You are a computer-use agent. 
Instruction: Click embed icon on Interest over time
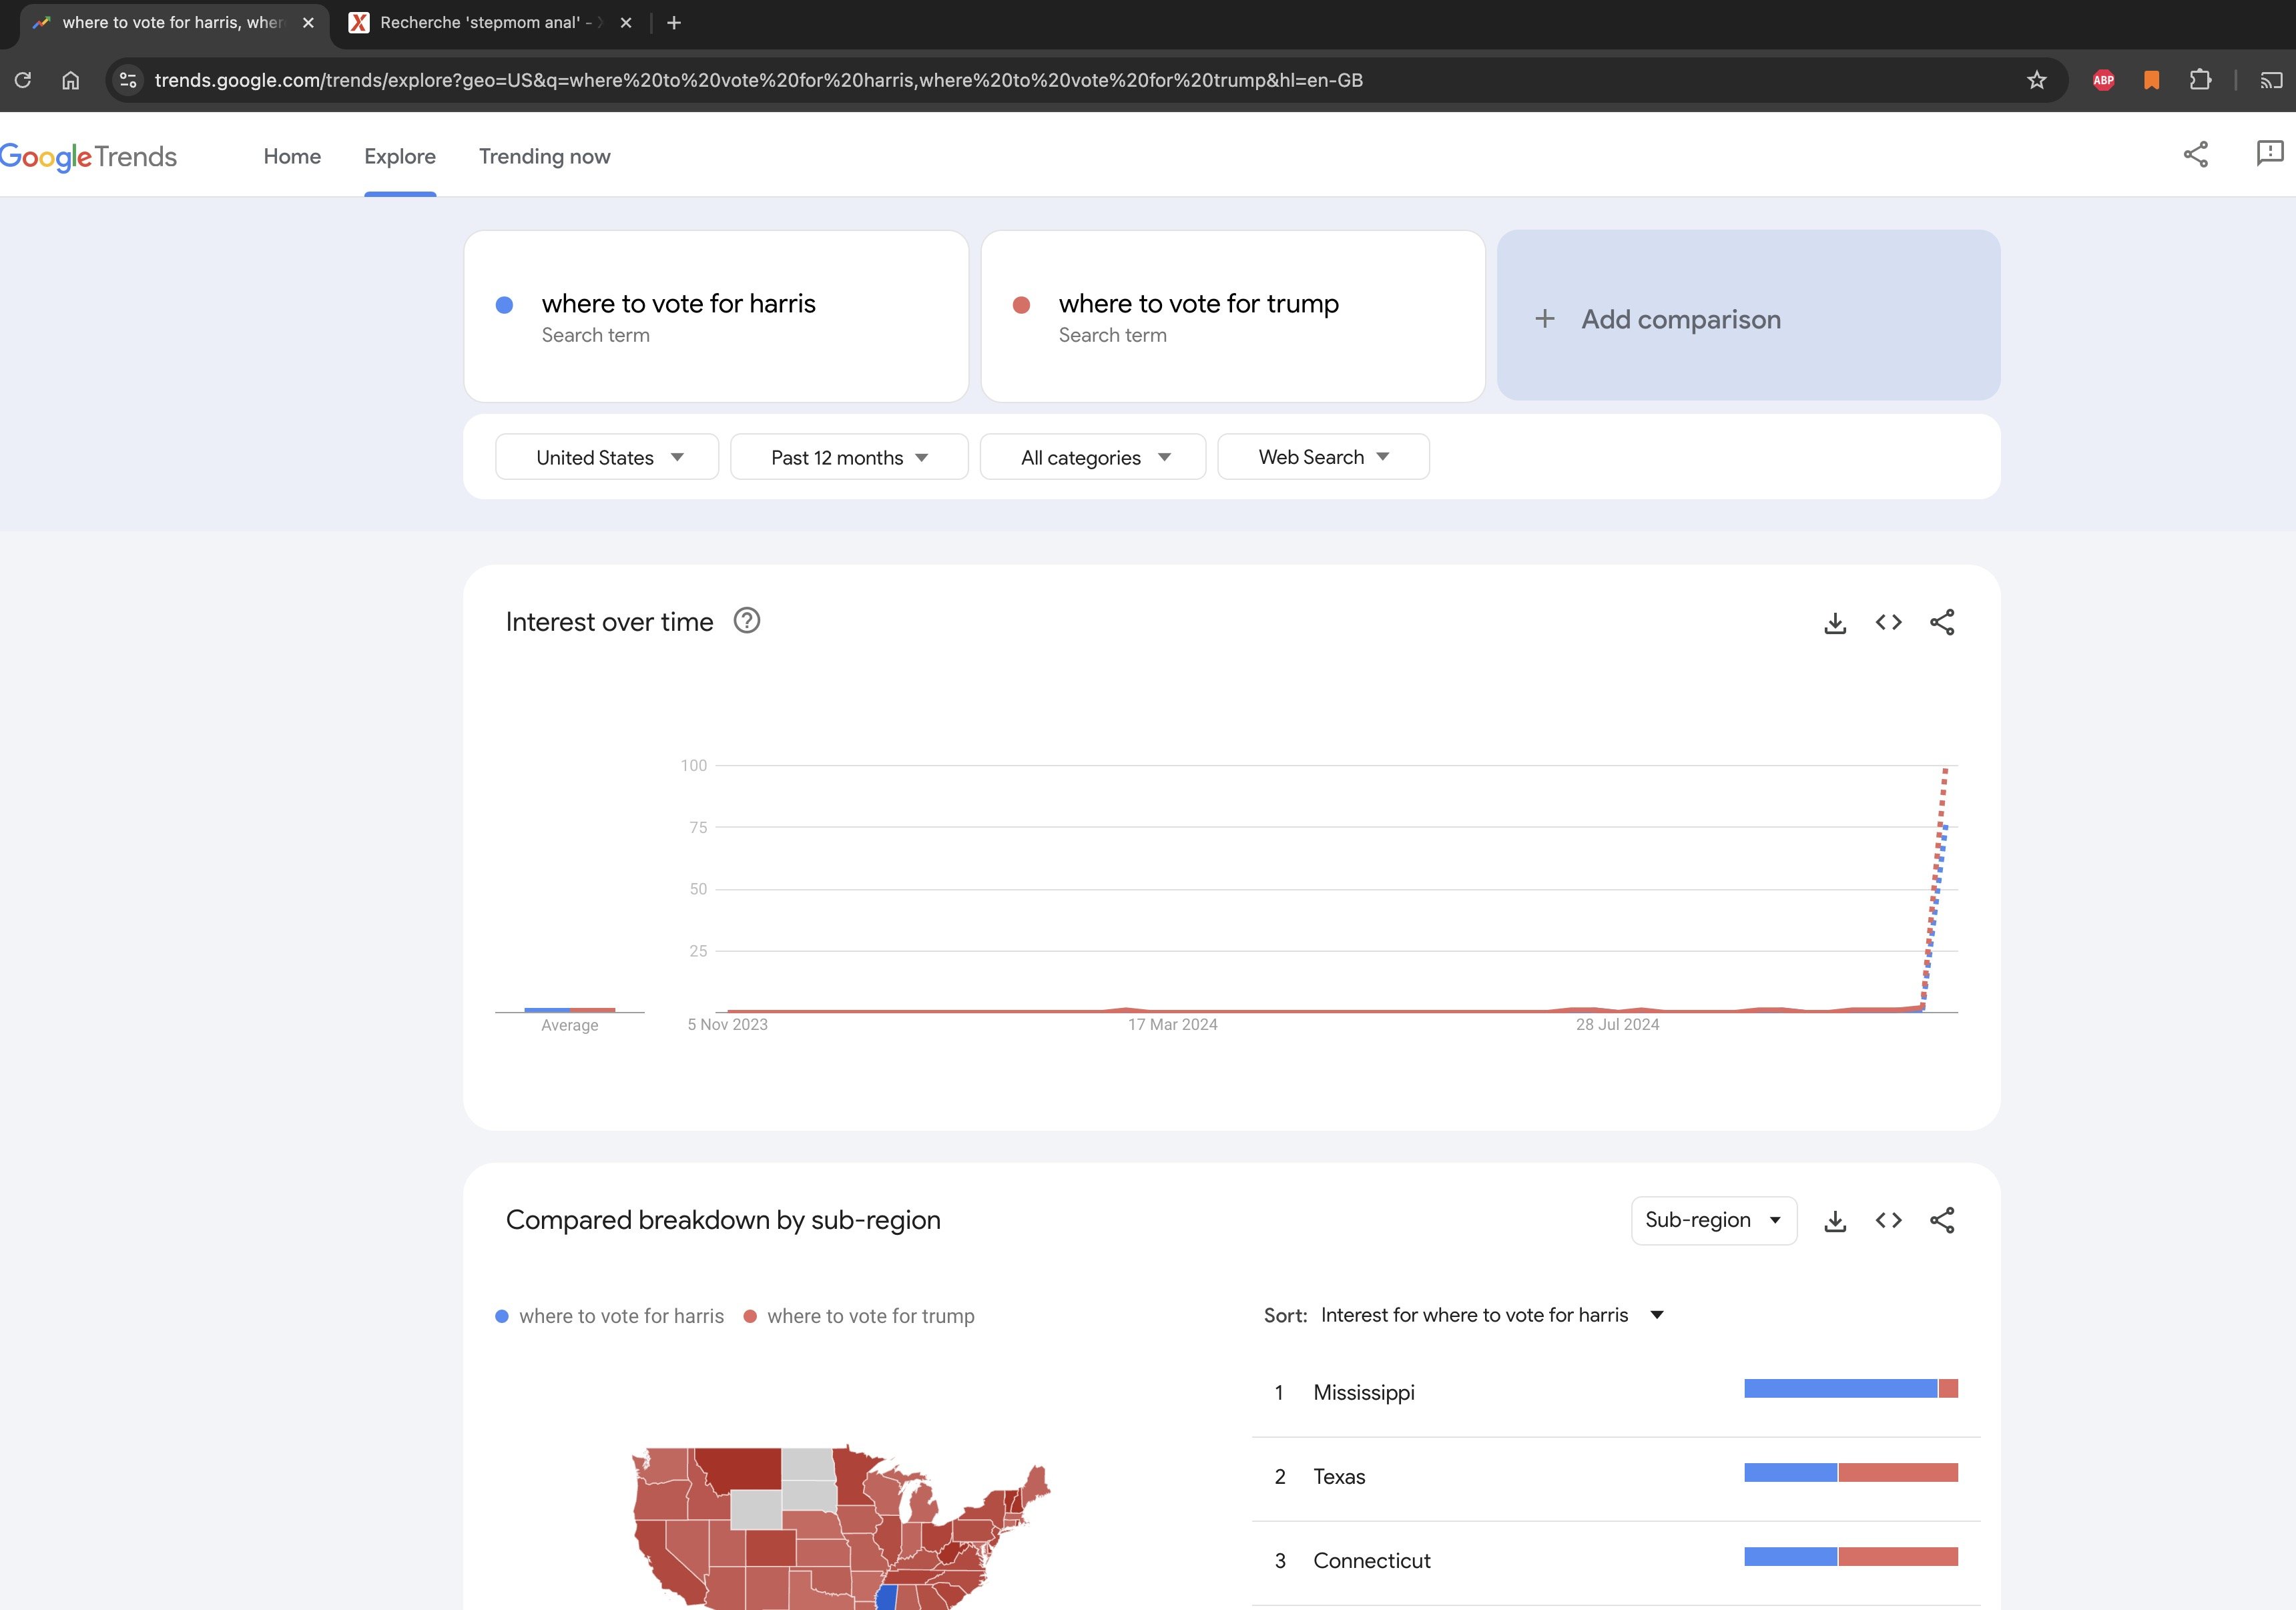pyautogui.click(x=1888, y=623)
